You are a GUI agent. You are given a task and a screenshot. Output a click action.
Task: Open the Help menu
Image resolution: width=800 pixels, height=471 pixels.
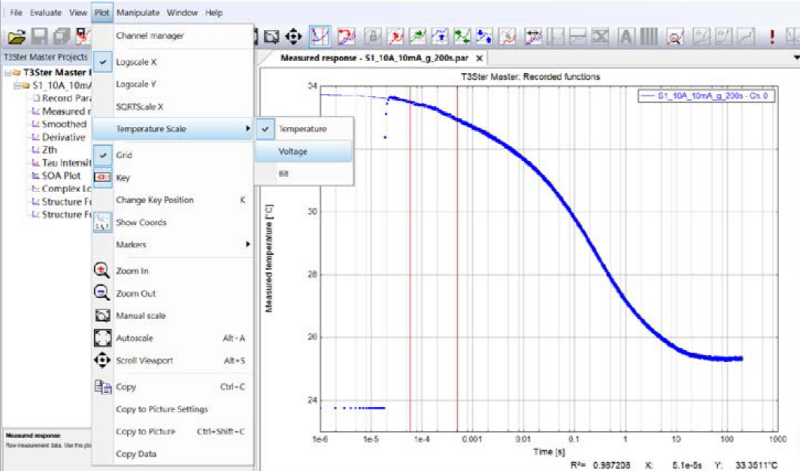(214, 13)
